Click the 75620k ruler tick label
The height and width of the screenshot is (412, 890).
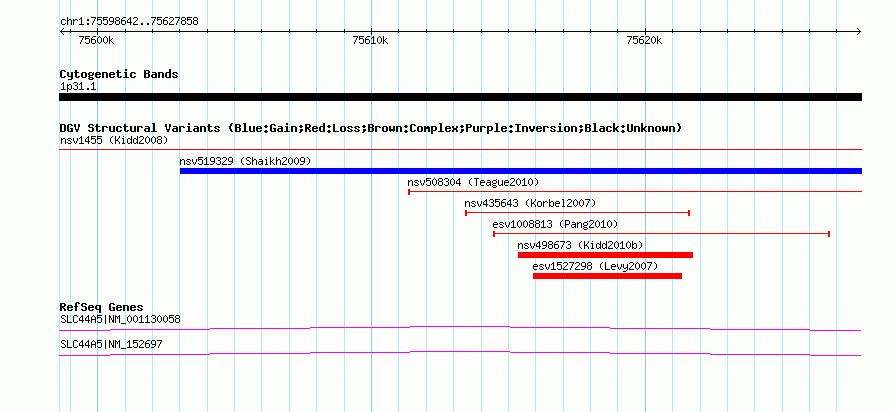point(644,40)
